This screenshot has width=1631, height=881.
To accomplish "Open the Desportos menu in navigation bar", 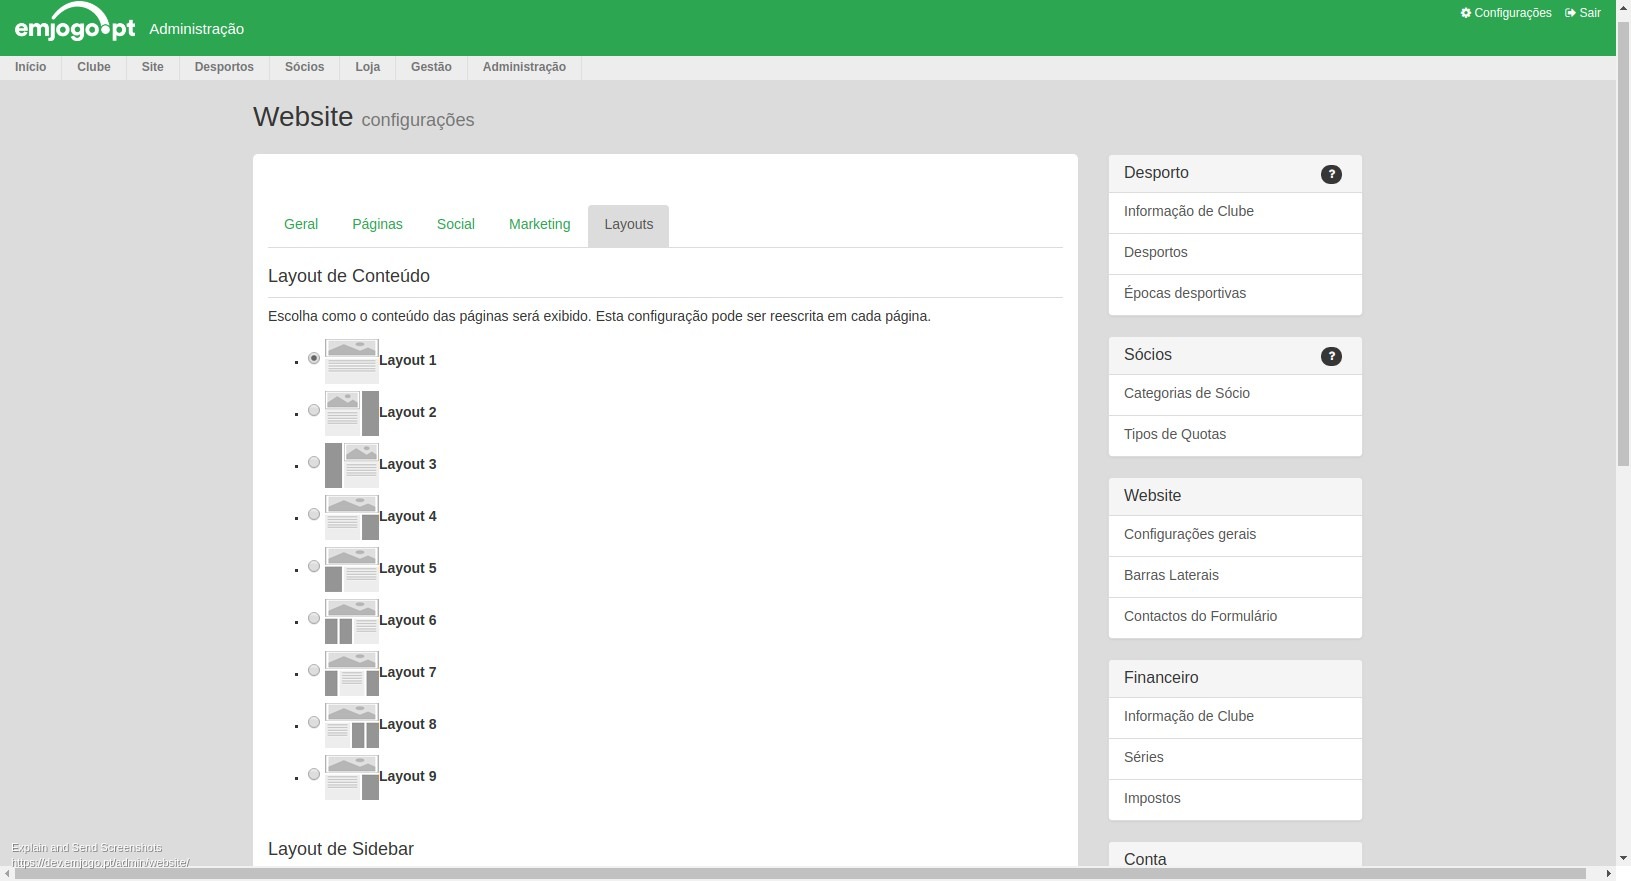I will [x=224, y=67].
